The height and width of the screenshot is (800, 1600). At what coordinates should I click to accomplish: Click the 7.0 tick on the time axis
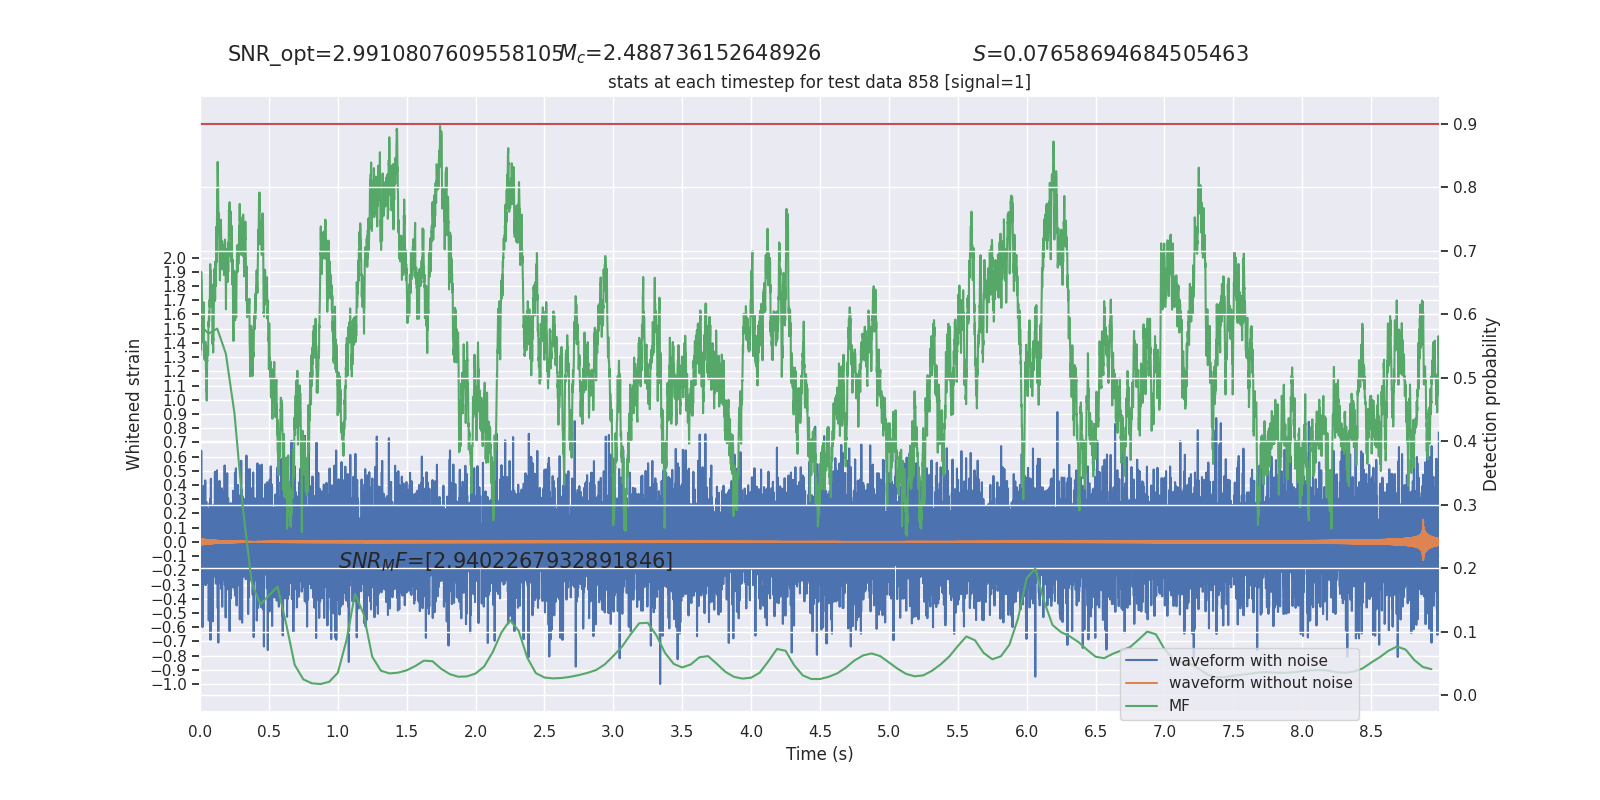[1164, 732]
